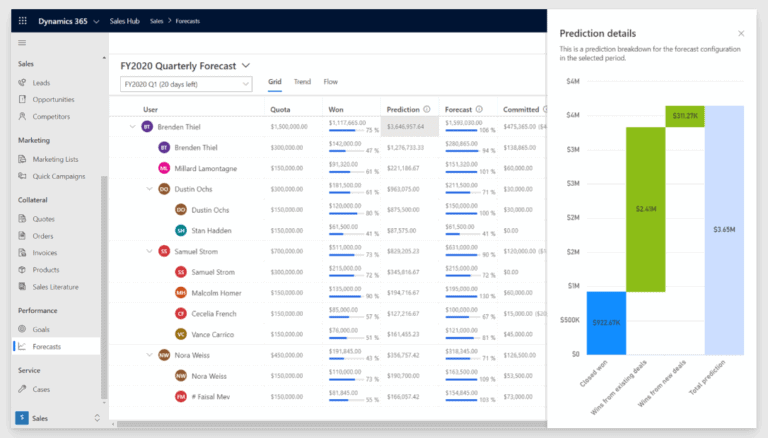Click Sales Hub in the top bar
The height and width of the screenshot is (438, 768).
click(x=124, y=21)
